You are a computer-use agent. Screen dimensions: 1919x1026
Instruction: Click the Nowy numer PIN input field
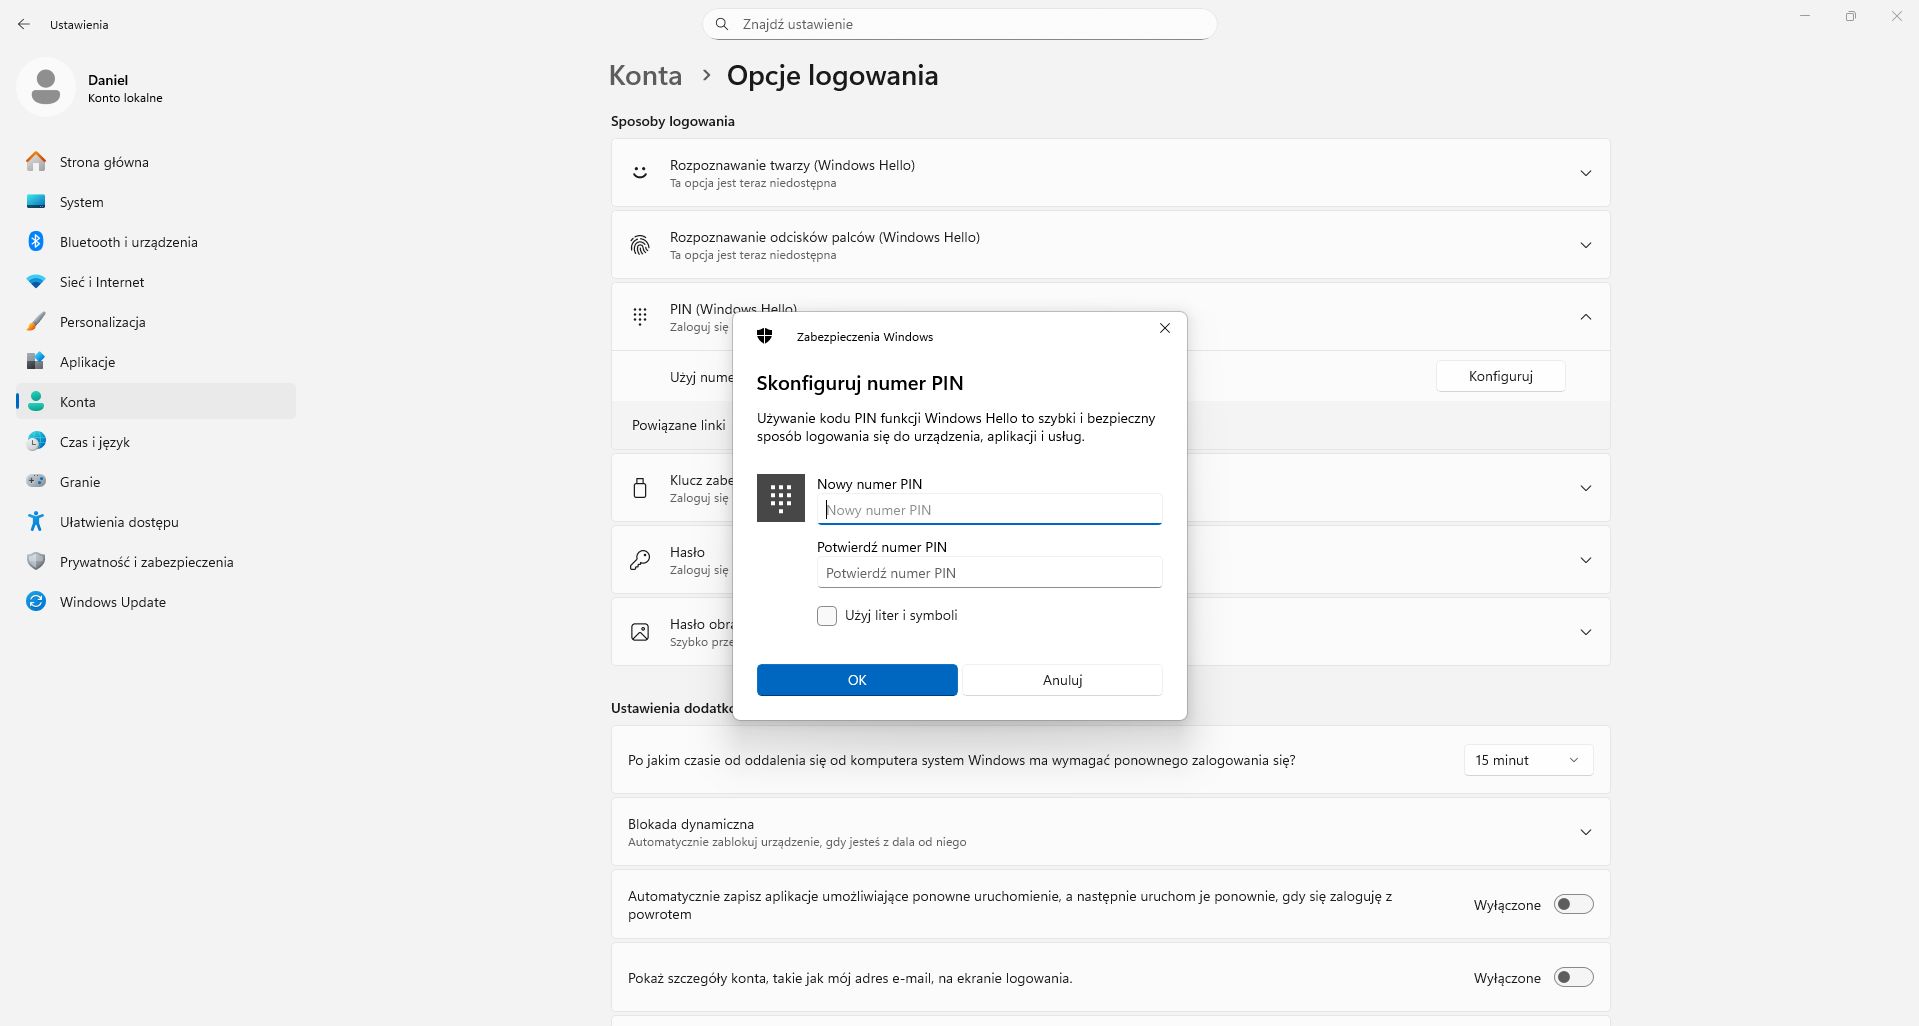click(988, 510)
